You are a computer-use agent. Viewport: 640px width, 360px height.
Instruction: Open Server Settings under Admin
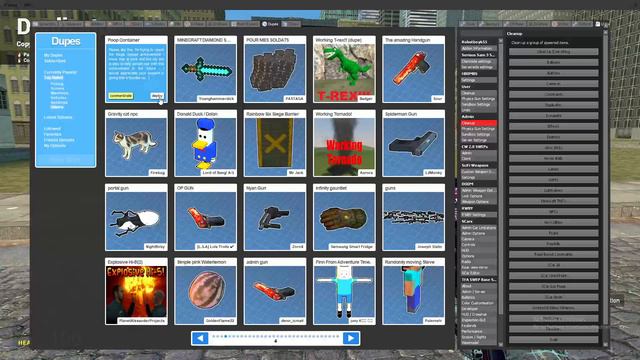478,140
